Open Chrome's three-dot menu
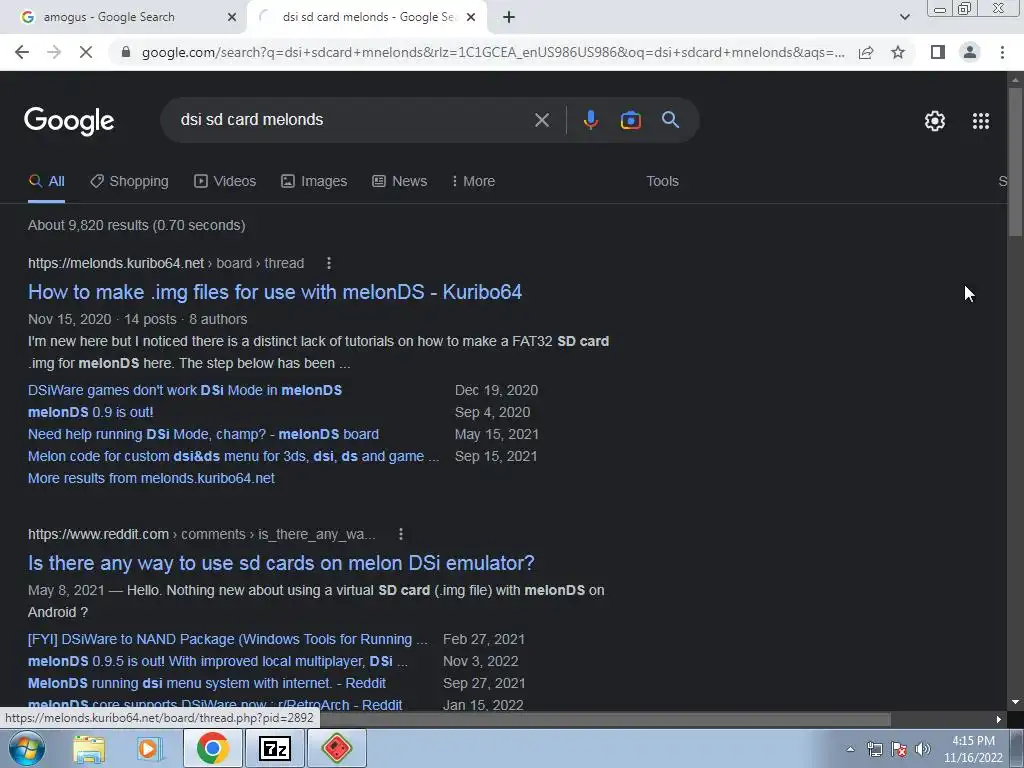1024x768 pixels. [x=1002, y=52]
